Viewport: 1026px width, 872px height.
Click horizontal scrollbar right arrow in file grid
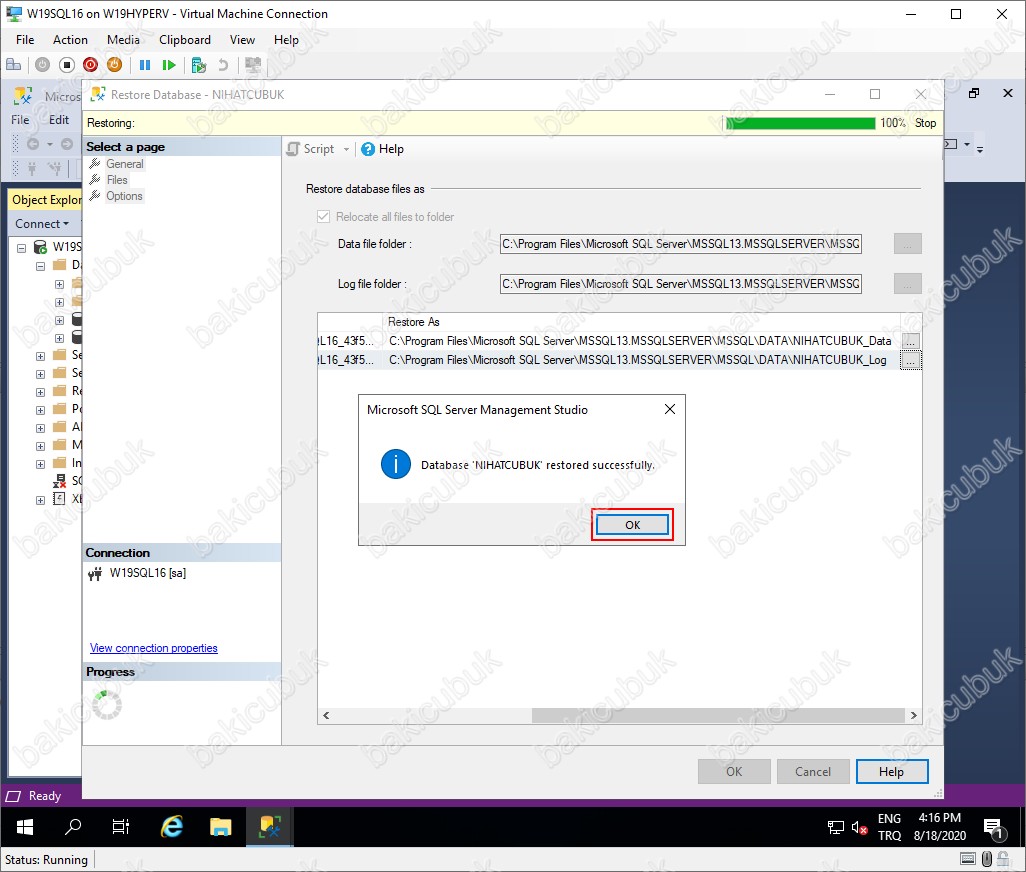913,716
